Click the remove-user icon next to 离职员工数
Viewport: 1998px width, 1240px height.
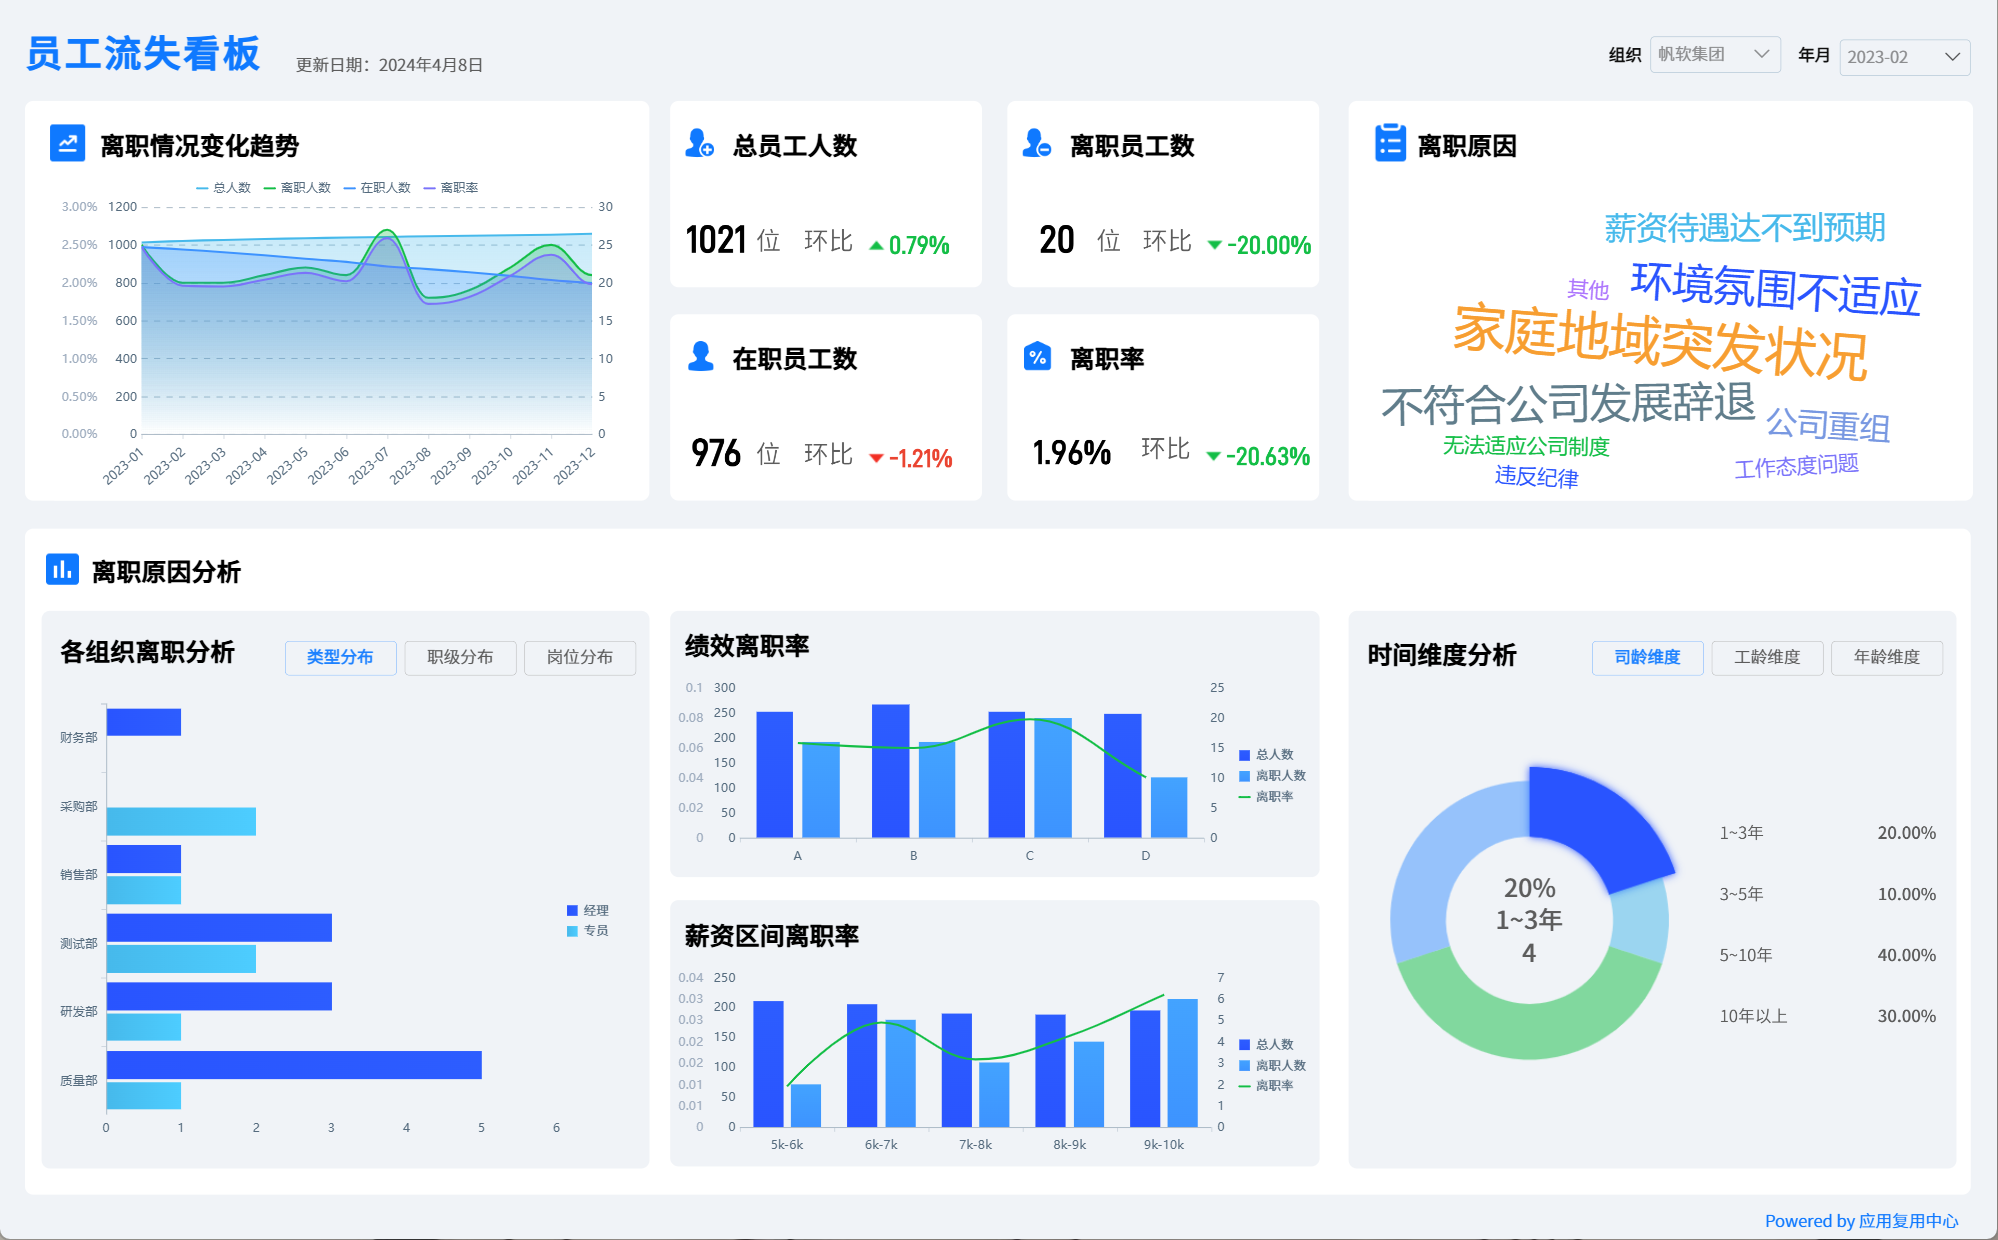point(1036,144)
